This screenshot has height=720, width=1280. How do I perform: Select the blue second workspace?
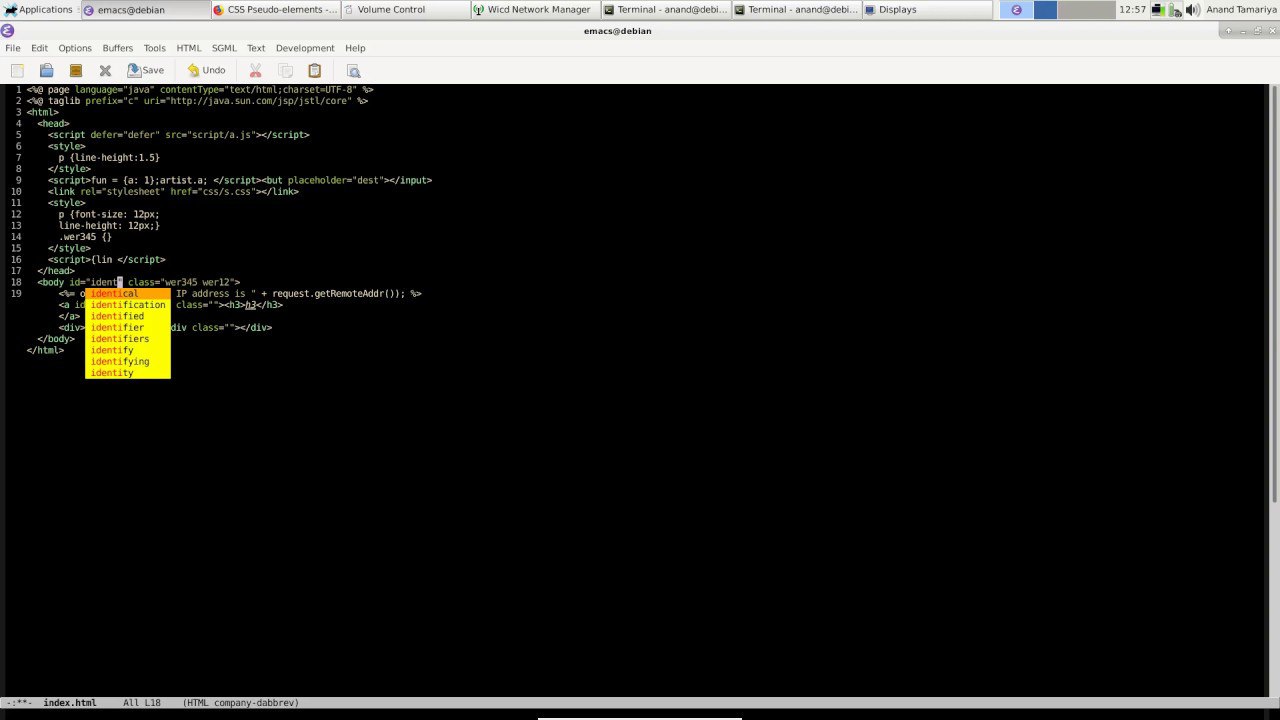[1045, 9]
